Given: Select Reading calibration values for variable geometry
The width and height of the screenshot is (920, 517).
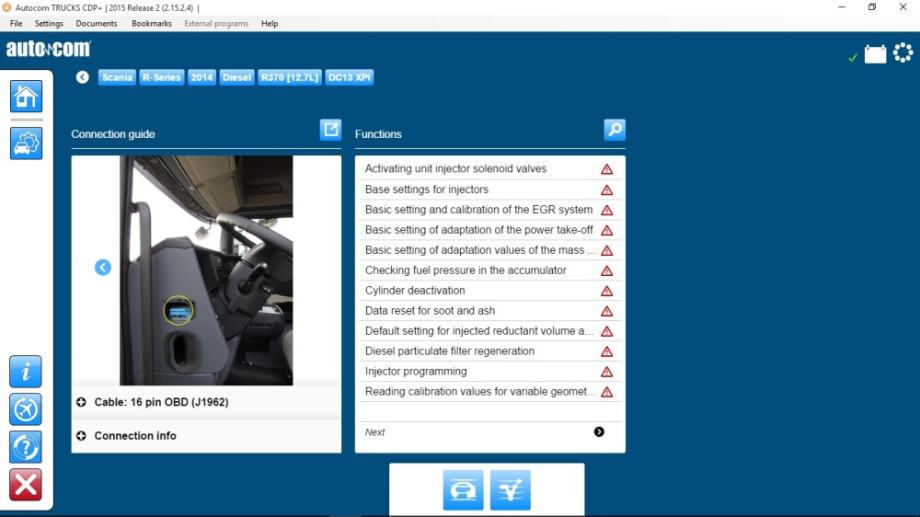Looking at the screenshot, I should click(490, 391).
